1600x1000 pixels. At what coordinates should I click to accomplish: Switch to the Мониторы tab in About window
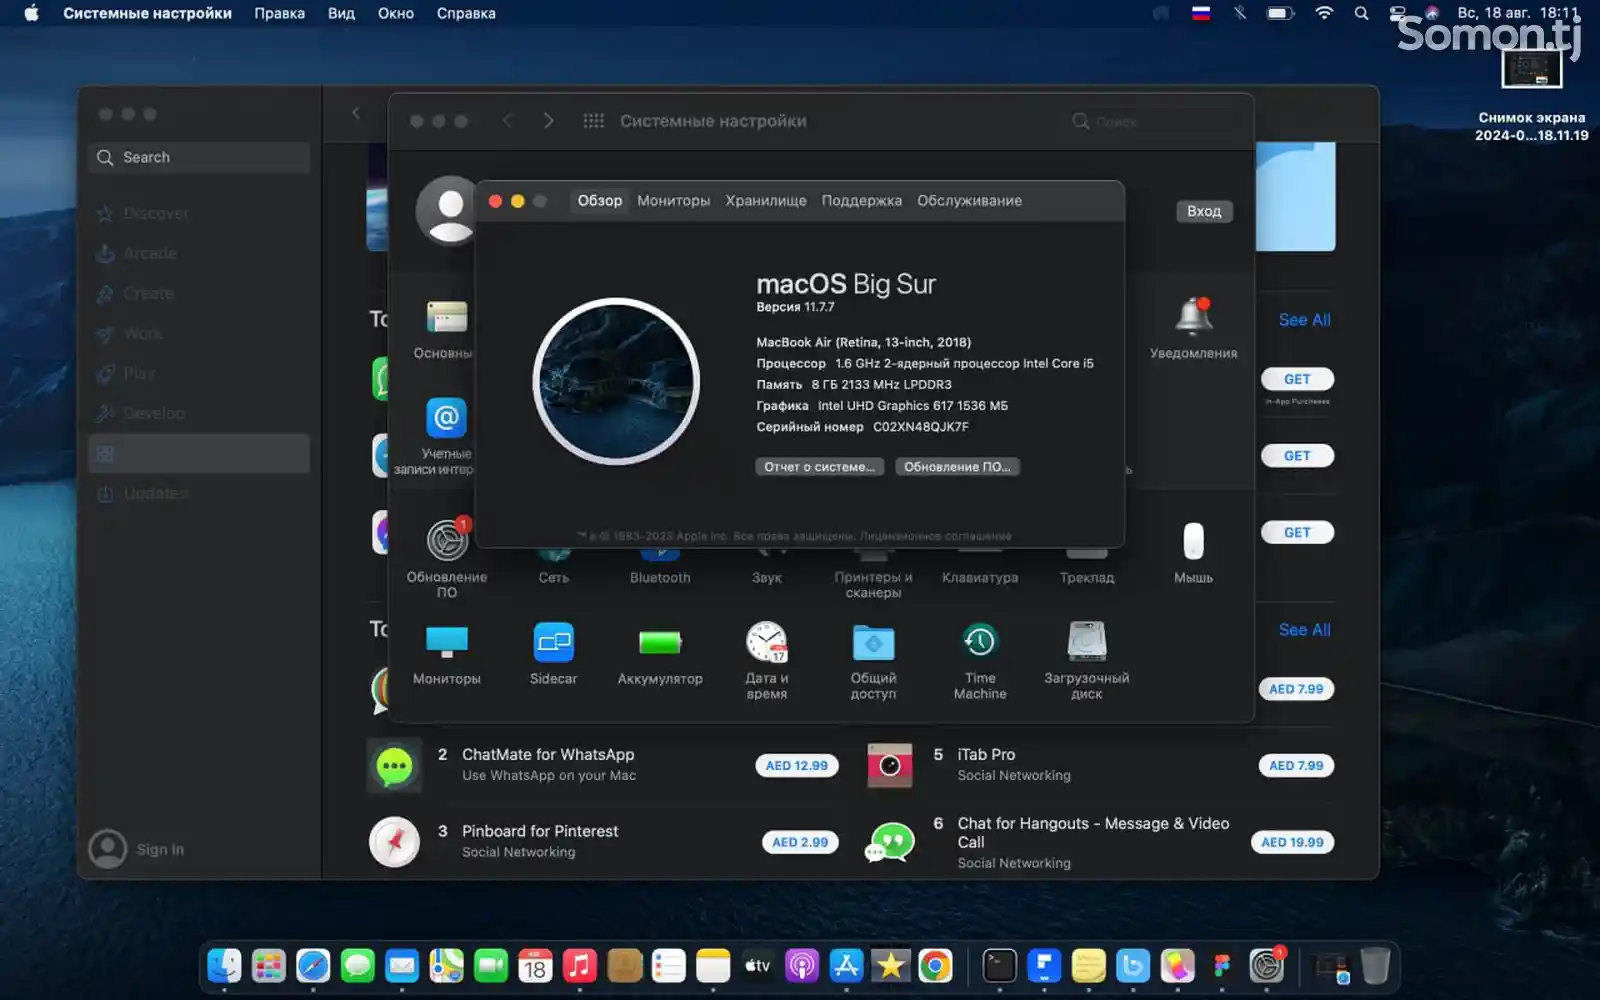[674, 200]
